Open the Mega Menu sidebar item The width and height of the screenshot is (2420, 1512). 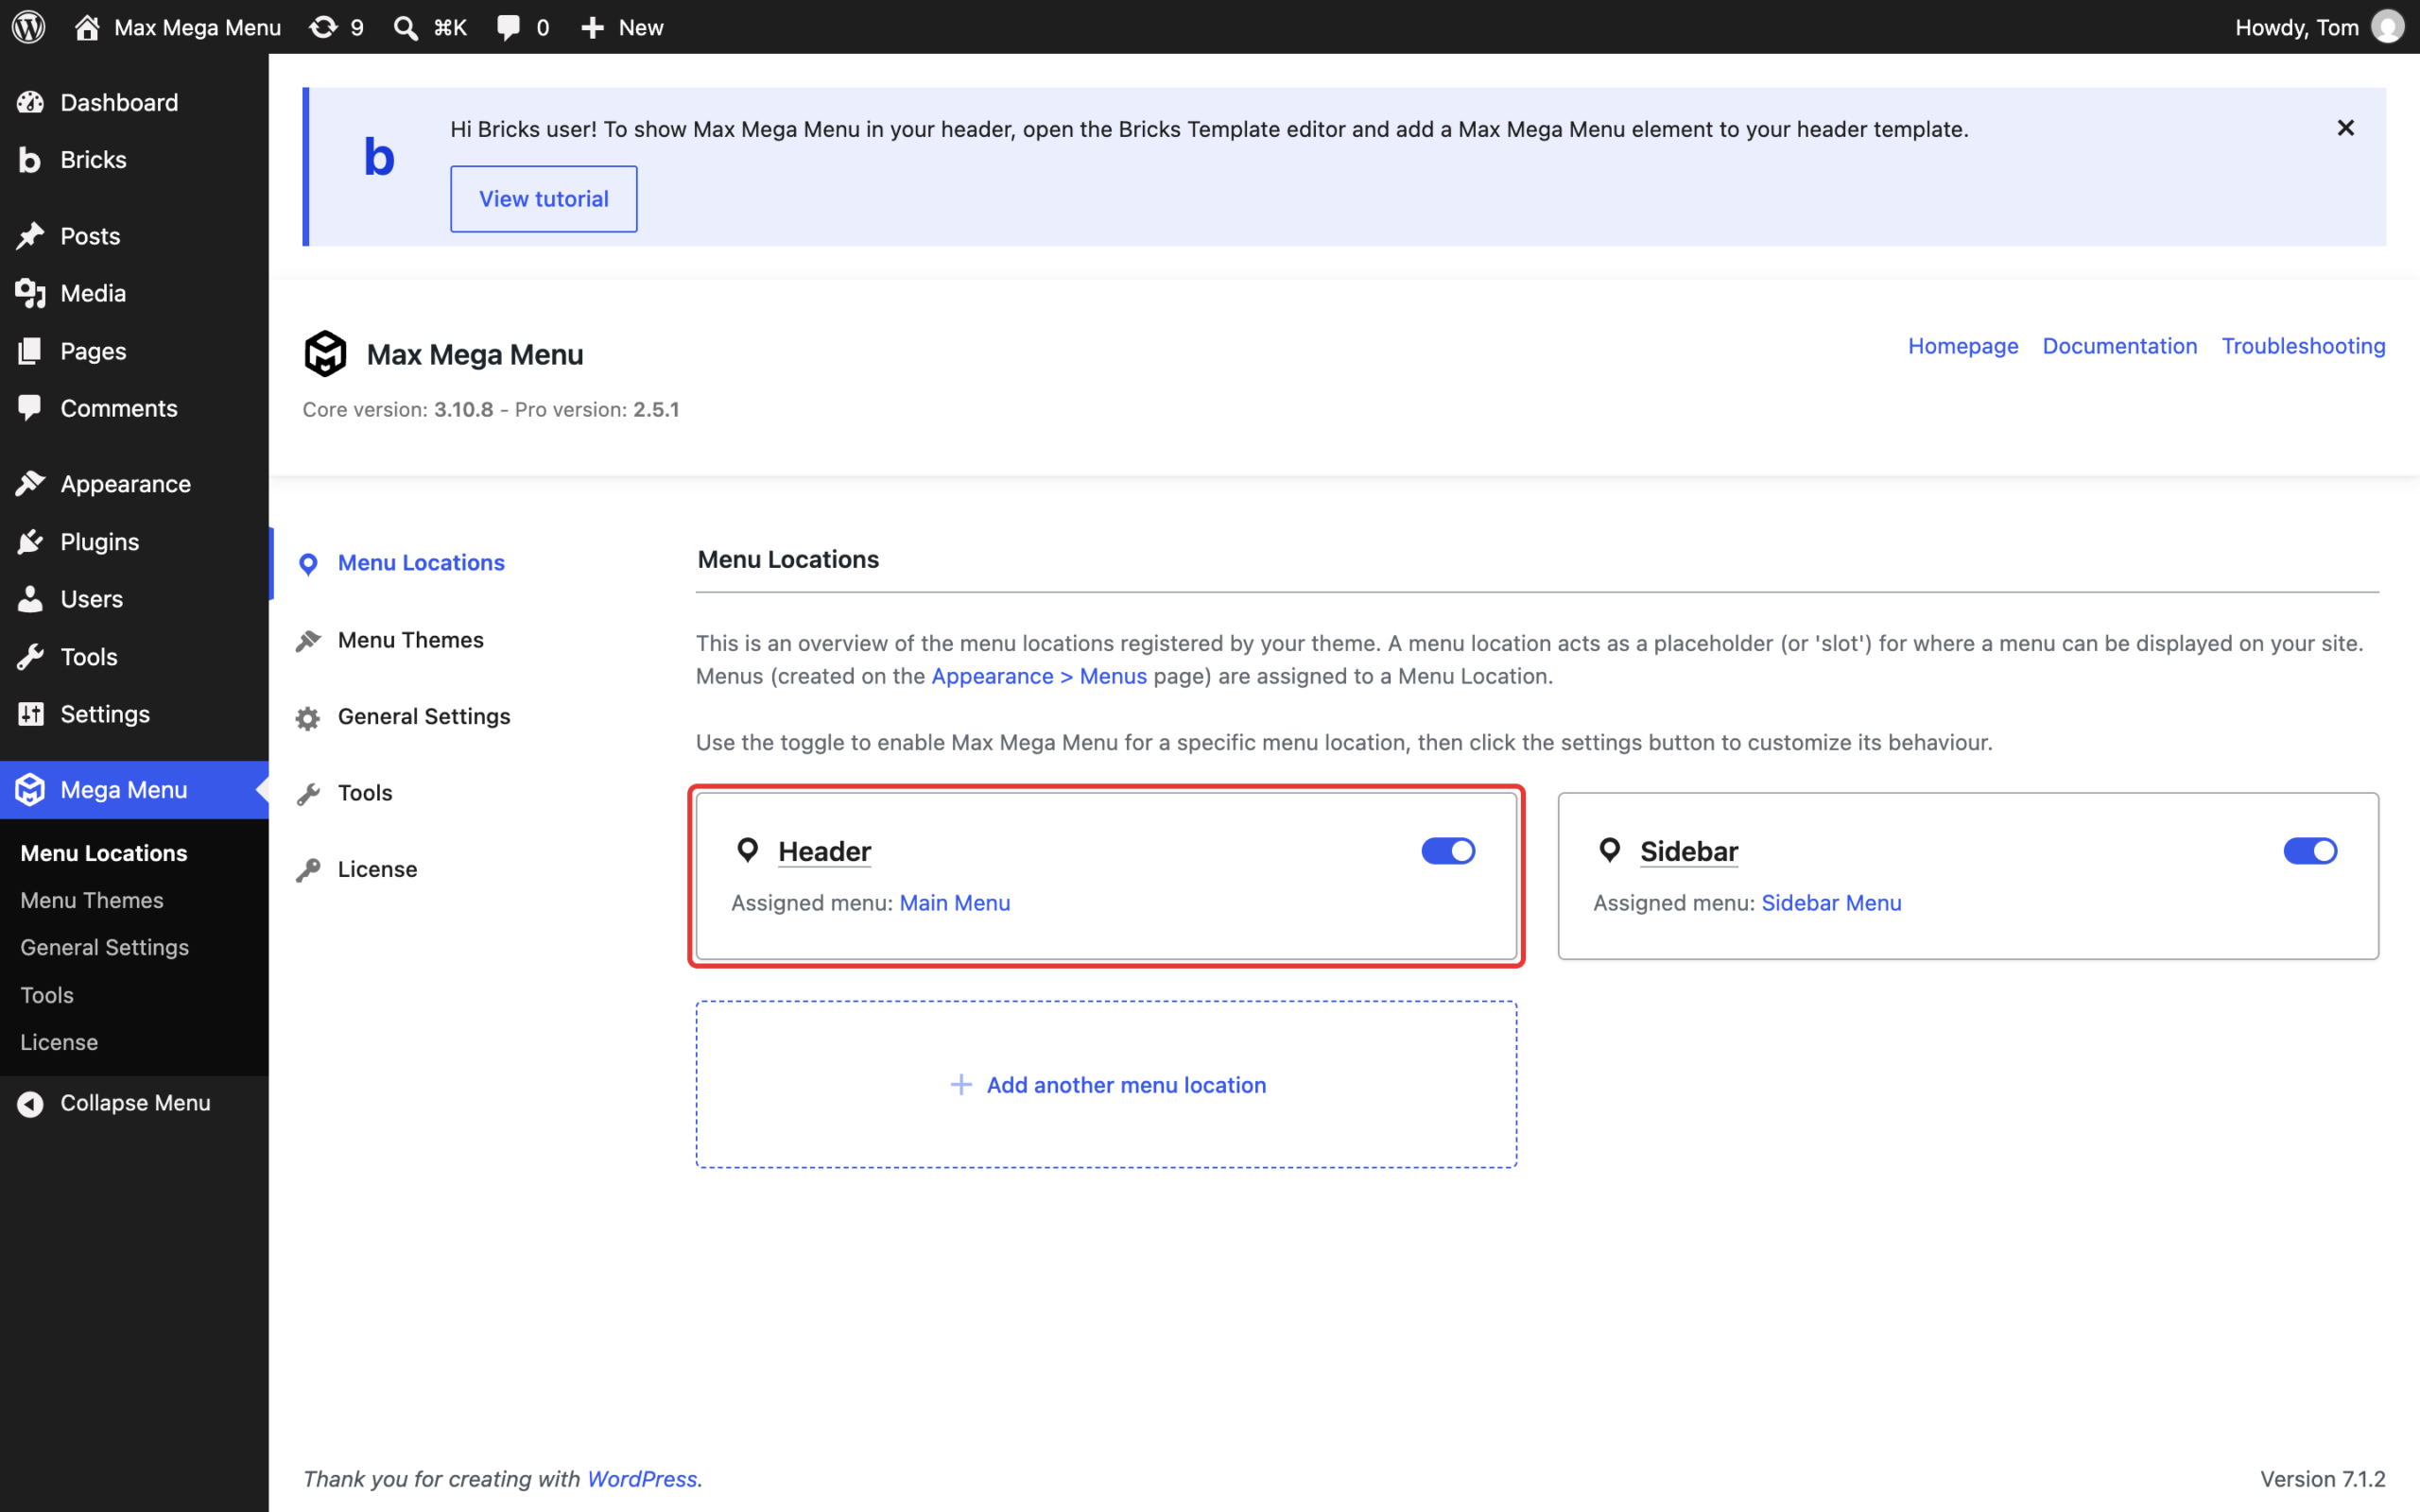(x=134, y=790)
